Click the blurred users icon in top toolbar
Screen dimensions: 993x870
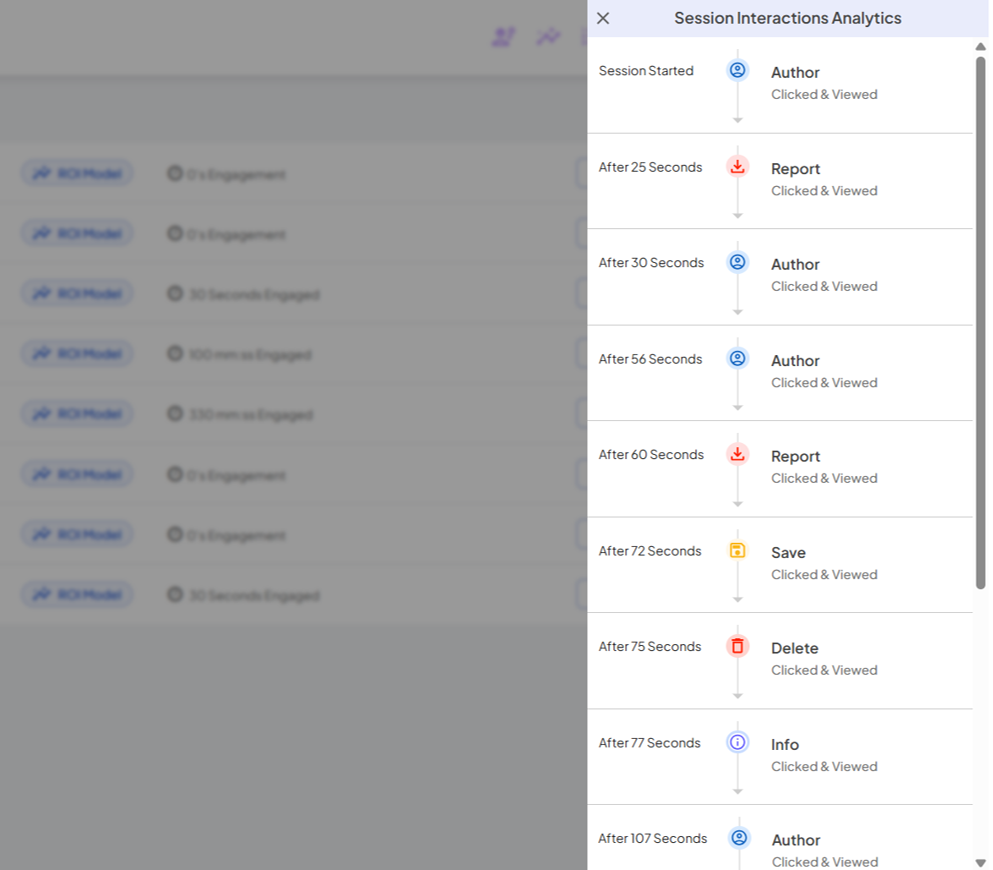click(503, 37)
